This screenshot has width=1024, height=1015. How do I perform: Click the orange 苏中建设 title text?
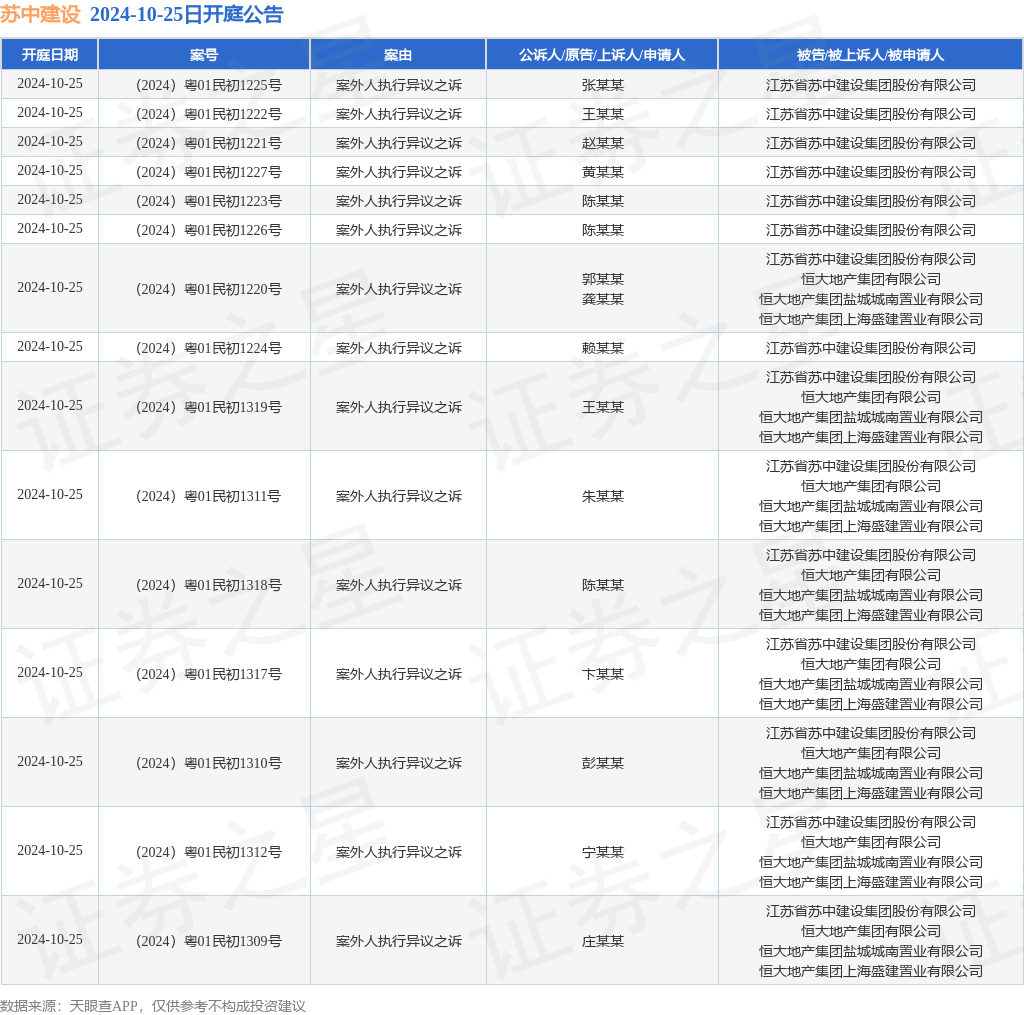point(40,14)
